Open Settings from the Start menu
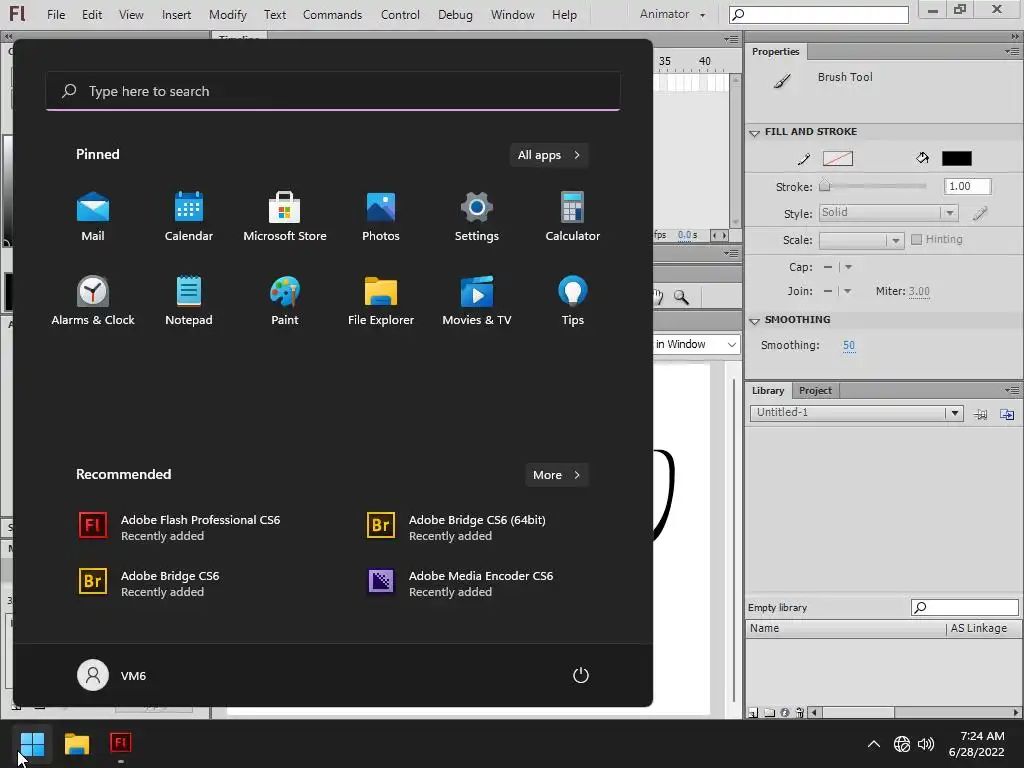The width and height of the screenshot is (1024, 768). pyautogui.click(x=477, y=217)
